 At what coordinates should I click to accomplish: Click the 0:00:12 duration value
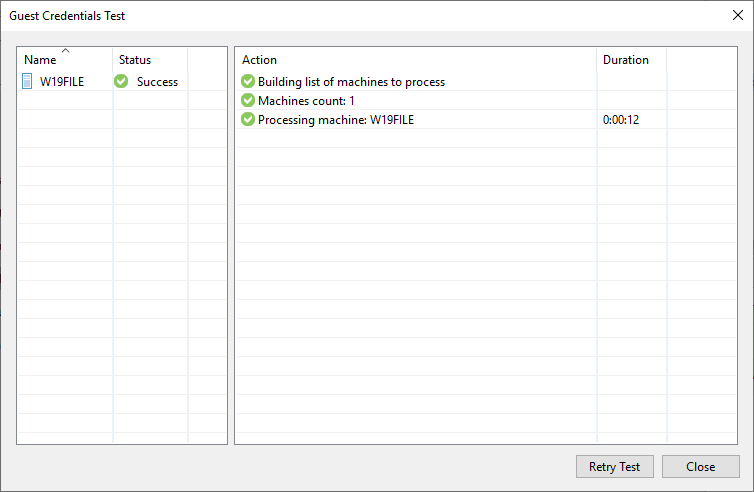click(x=621, y=120)
